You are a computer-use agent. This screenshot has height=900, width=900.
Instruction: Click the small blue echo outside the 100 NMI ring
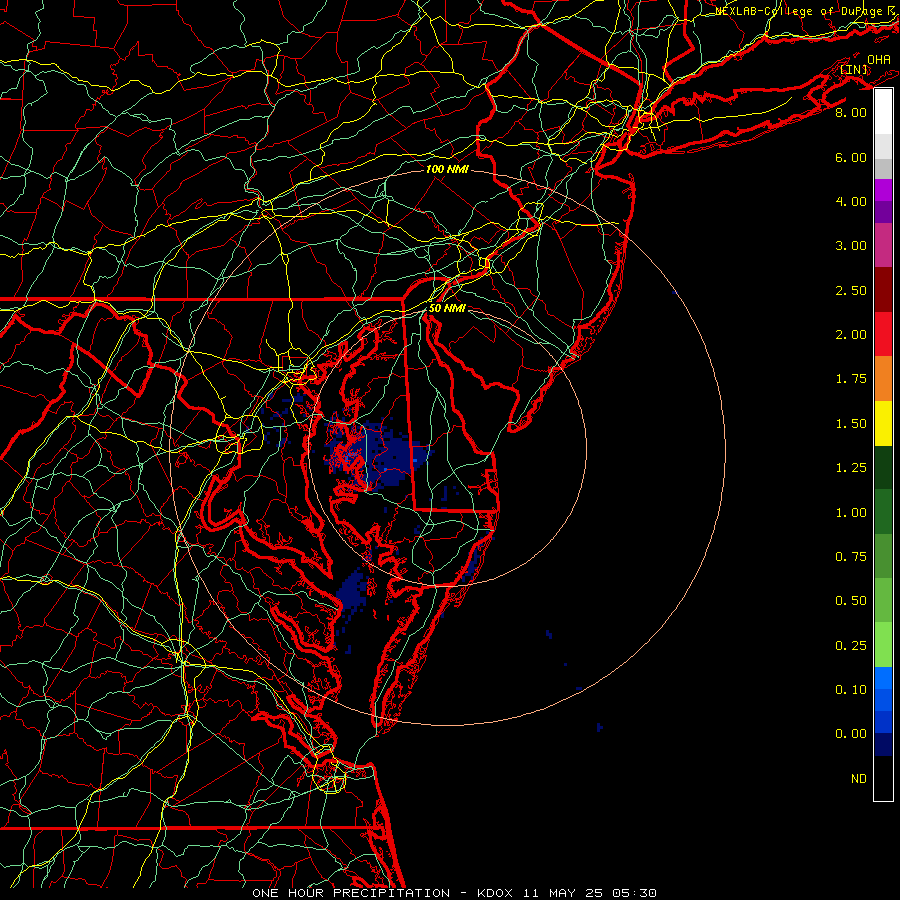click(x=599, y=727)
